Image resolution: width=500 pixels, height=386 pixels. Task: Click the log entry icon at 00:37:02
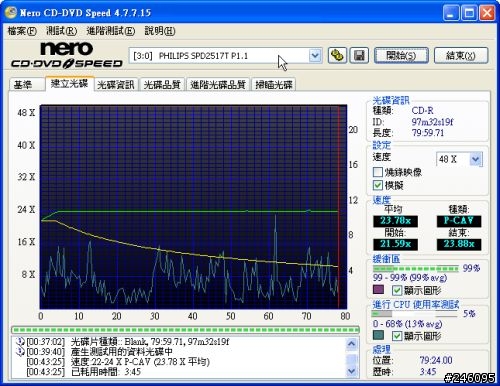point(21,341)
